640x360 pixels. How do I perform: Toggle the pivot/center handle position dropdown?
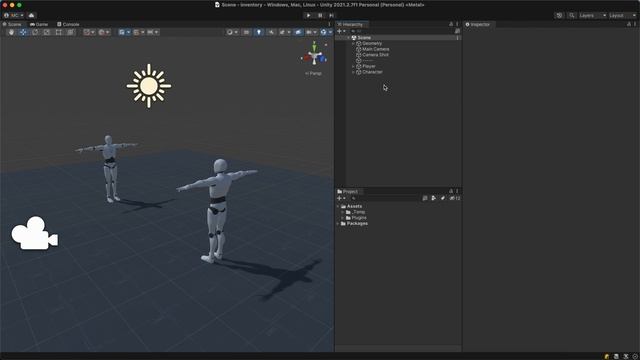pyautogui.click(x=89, y=32)
